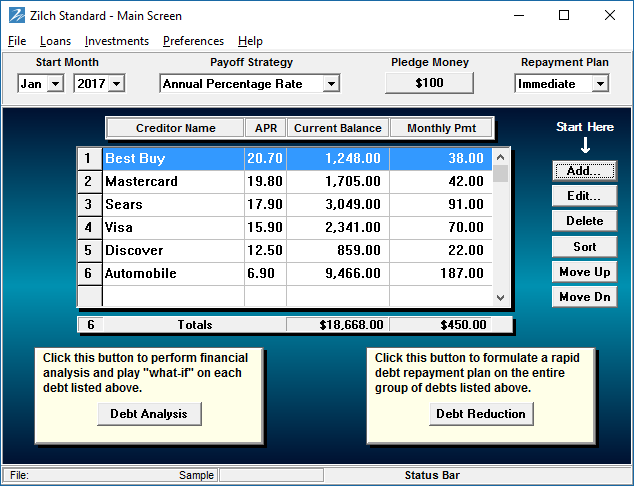Screen dimensions: 634x486
Task: Select the Discover creditor row
Action: (297, 250)
